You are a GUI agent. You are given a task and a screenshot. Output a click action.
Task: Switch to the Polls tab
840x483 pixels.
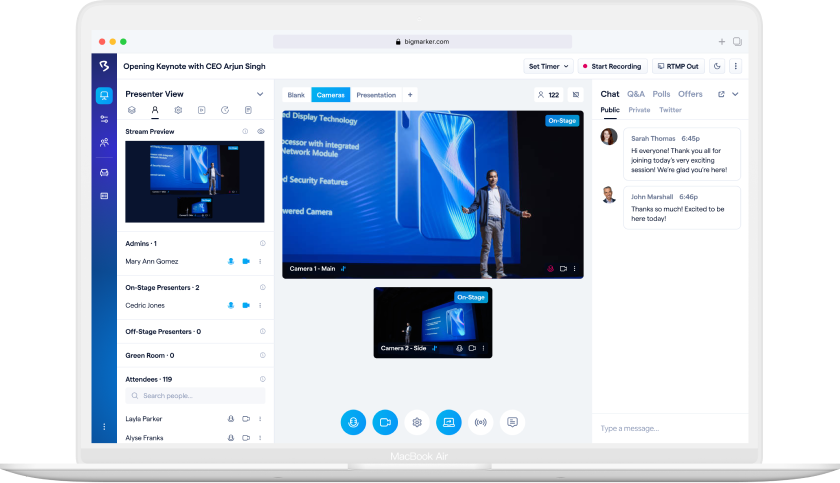[661, 94]
